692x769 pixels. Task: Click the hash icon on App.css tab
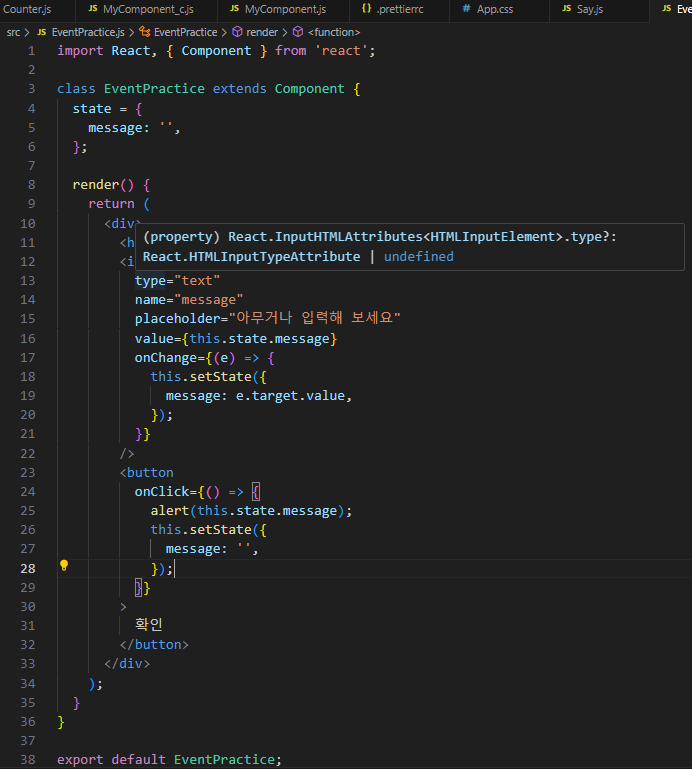466,8
